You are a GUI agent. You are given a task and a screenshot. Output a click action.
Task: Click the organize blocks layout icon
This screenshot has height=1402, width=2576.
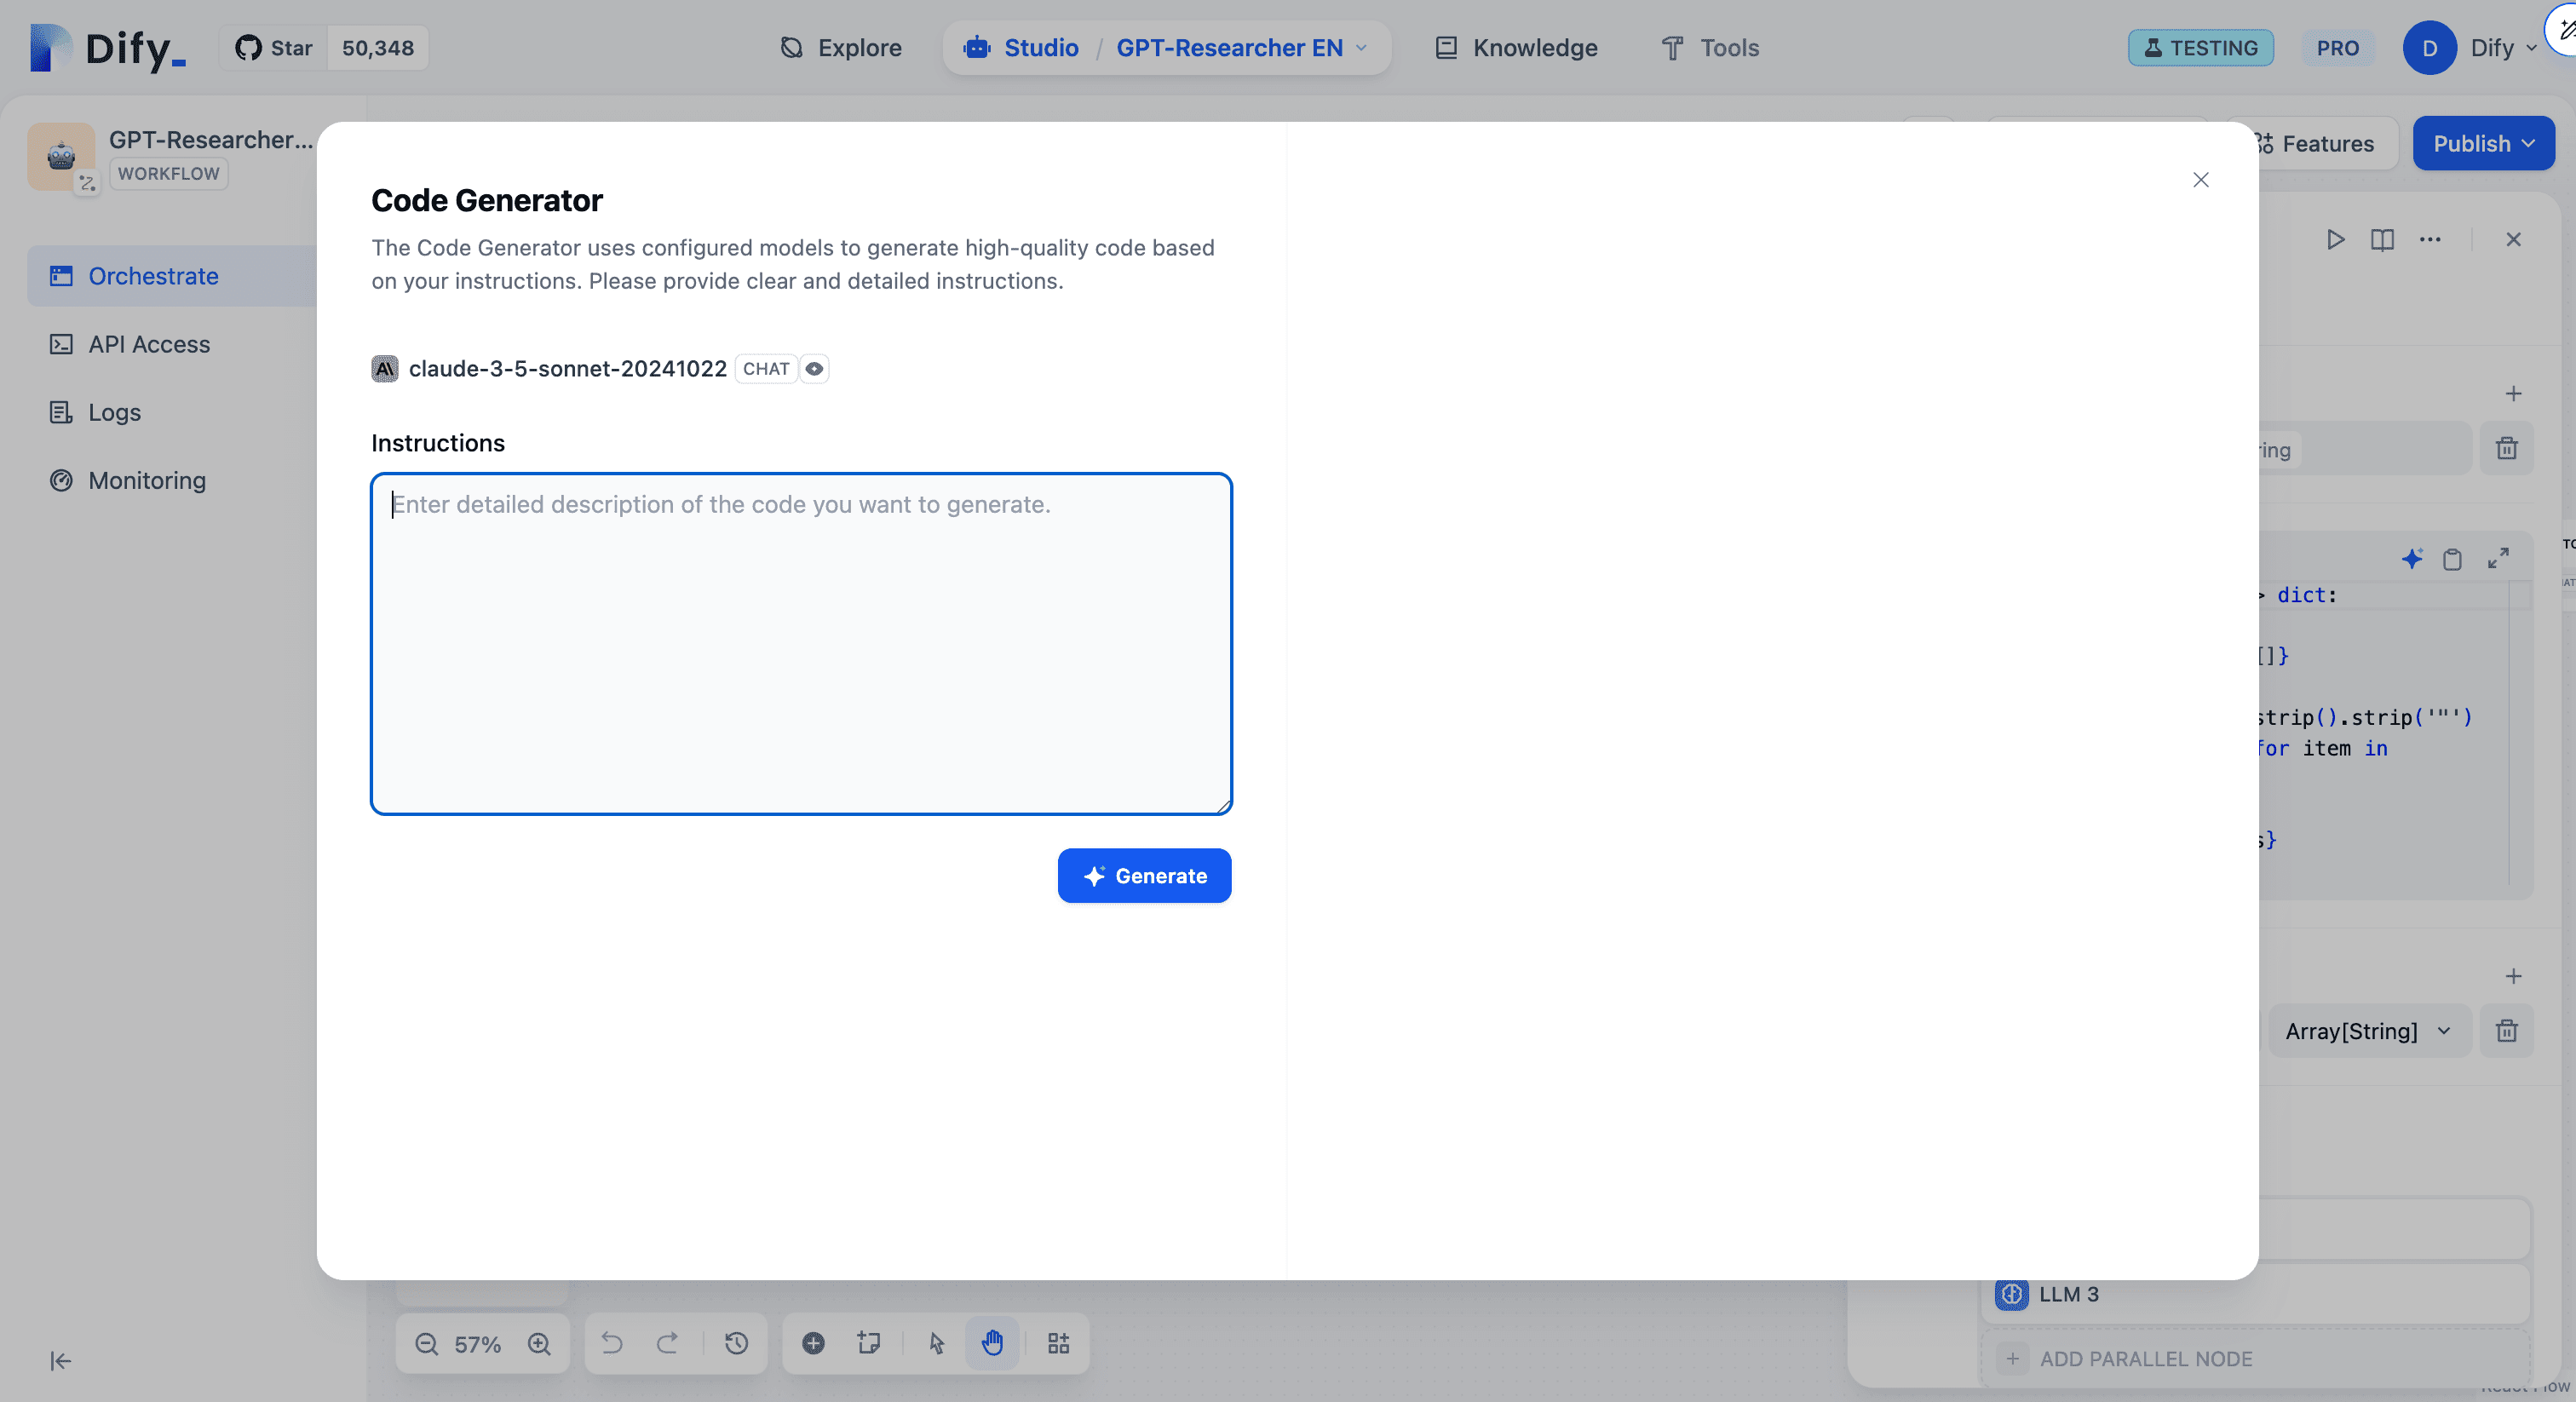click(x=1058, y=1343)
